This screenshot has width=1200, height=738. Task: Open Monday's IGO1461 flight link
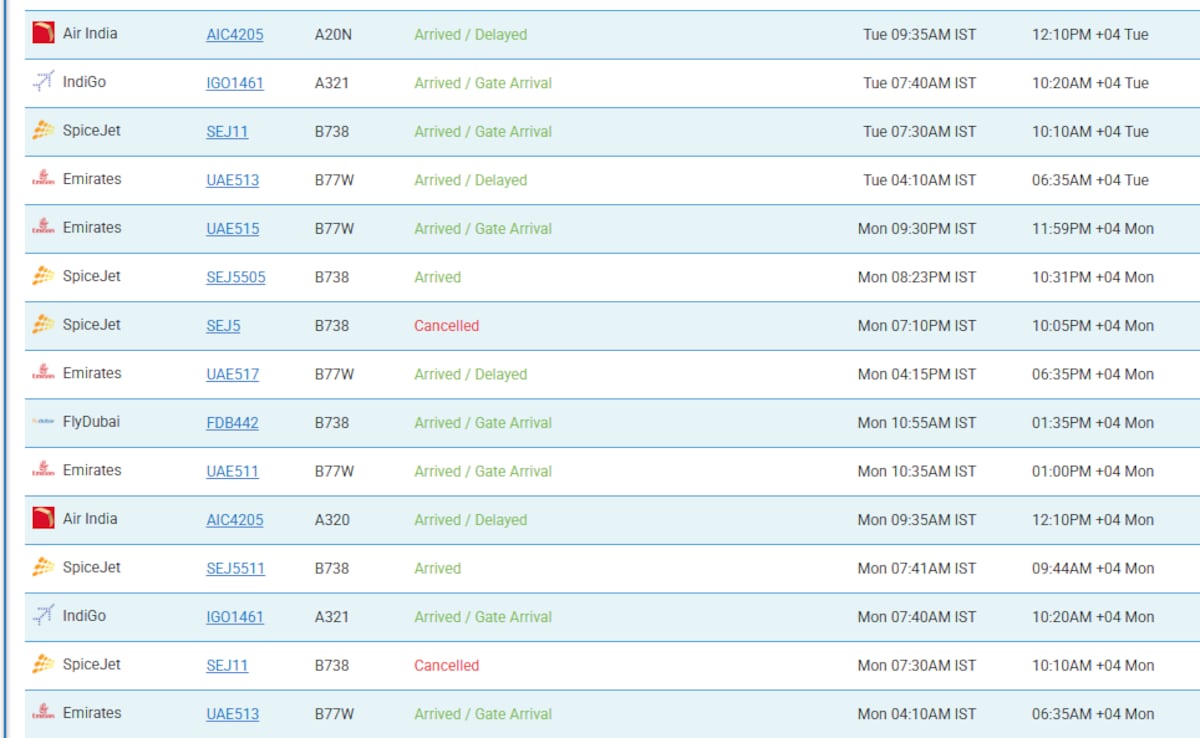click(x=235, y=617)
